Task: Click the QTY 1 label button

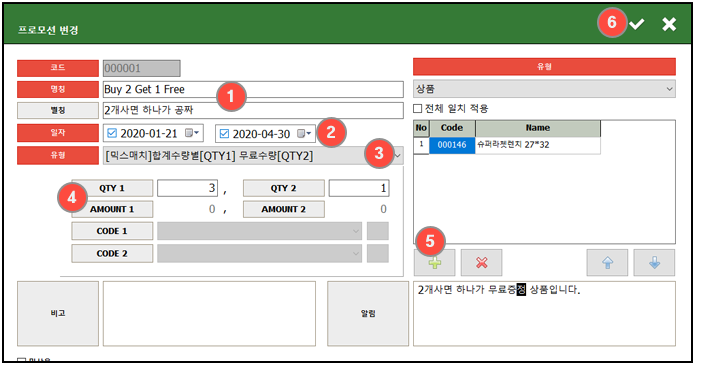Action: pos(112,188)
